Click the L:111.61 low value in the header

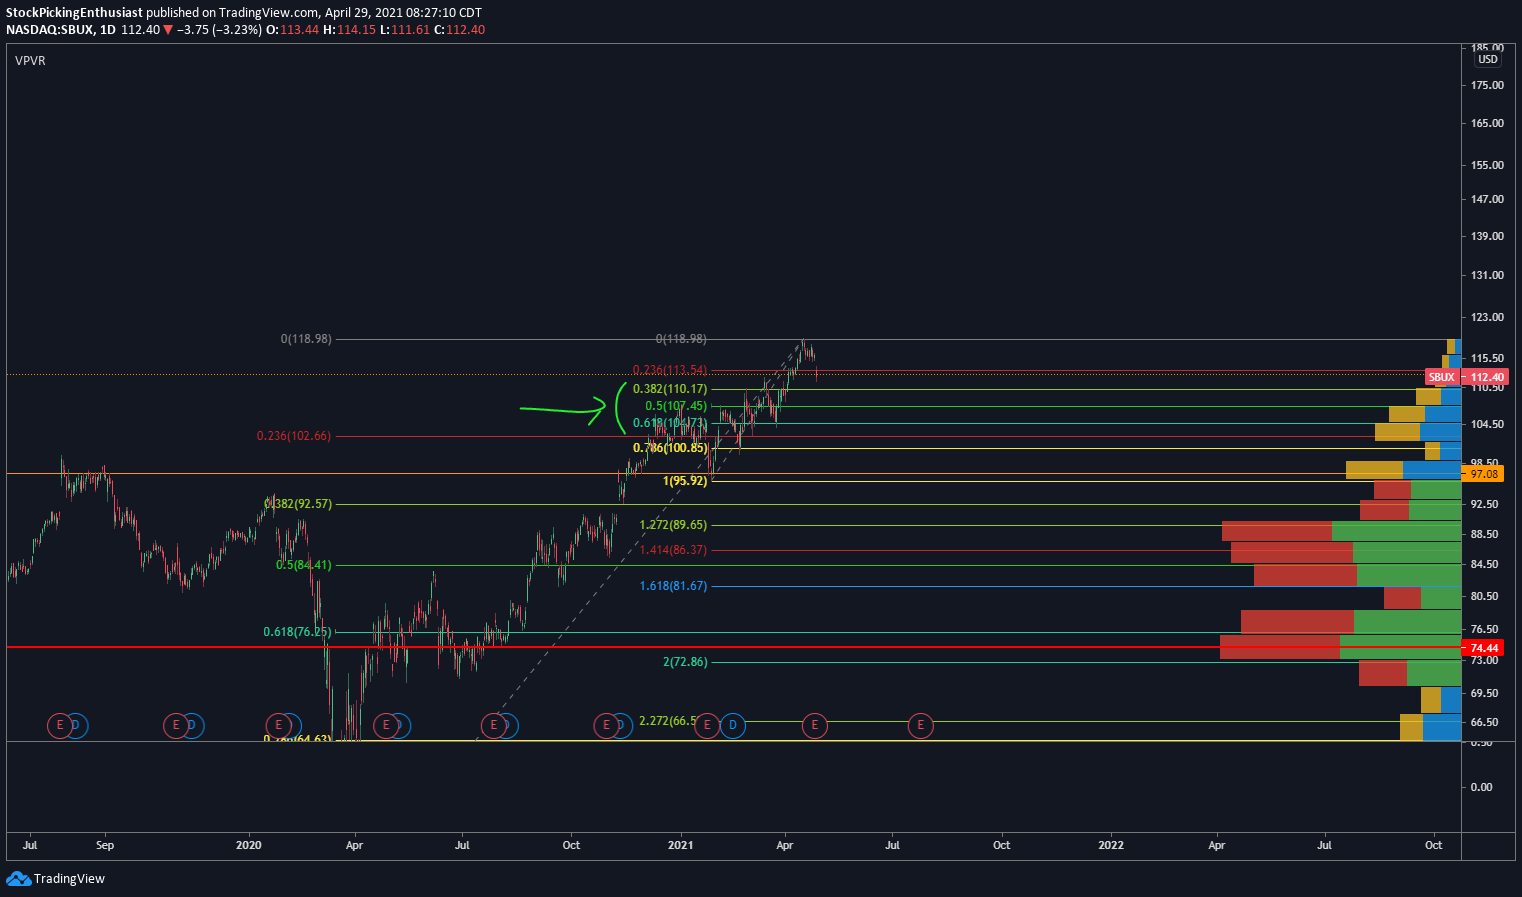405,30
